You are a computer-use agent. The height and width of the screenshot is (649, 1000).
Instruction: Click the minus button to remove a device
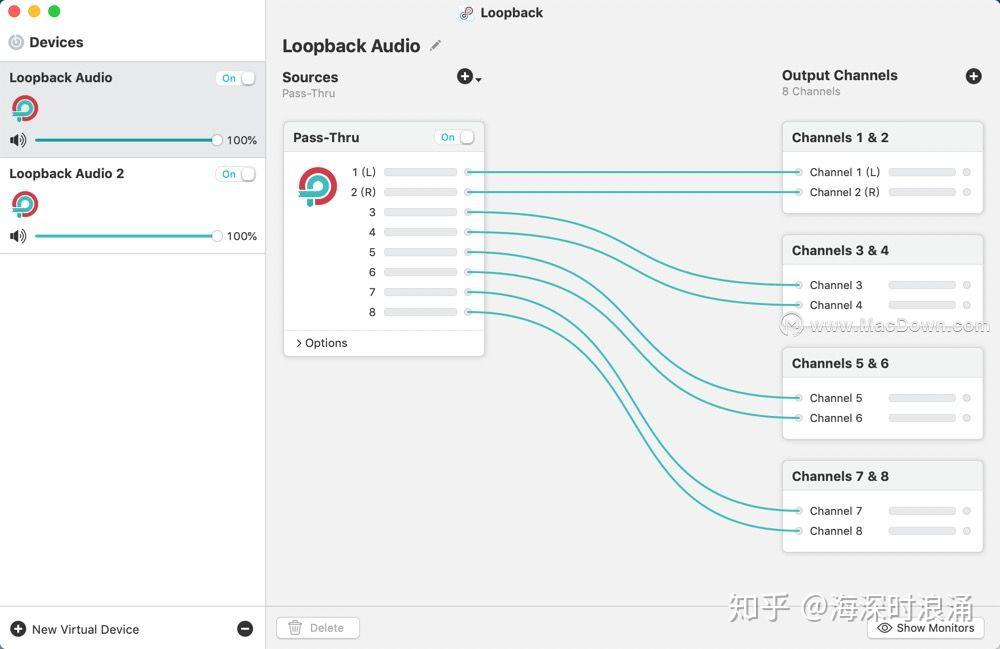(245, 629)
